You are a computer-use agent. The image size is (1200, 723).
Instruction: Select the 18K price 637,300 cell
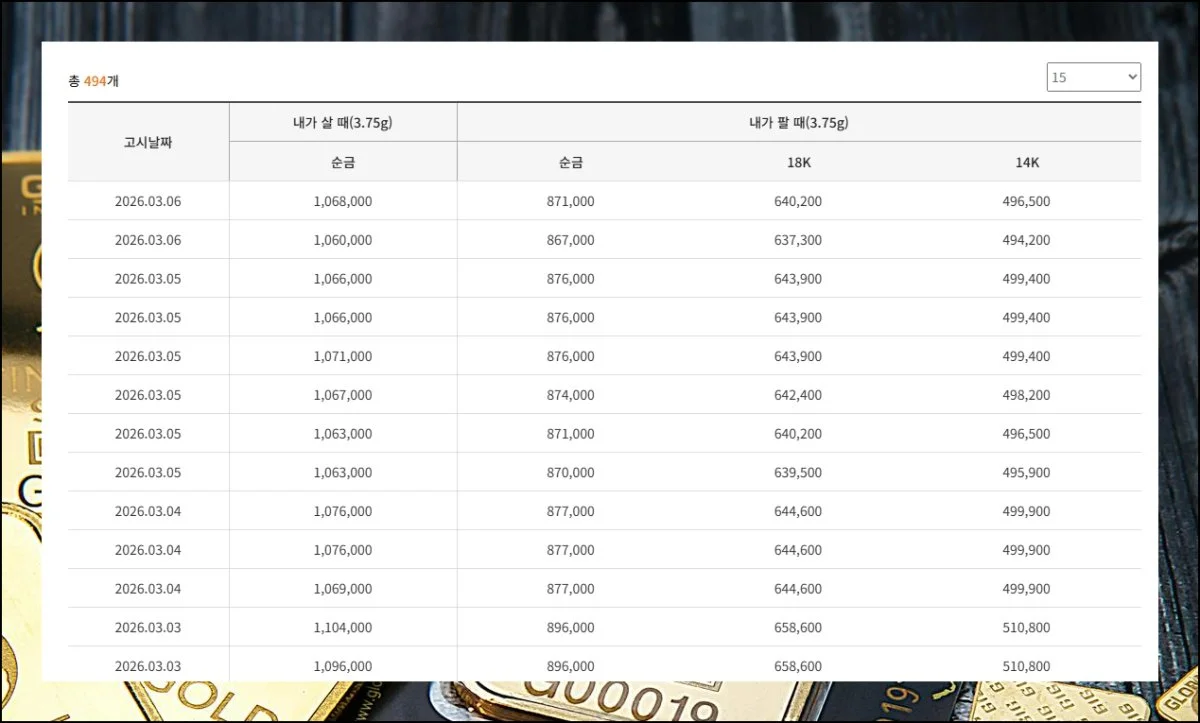pos(798,240)
